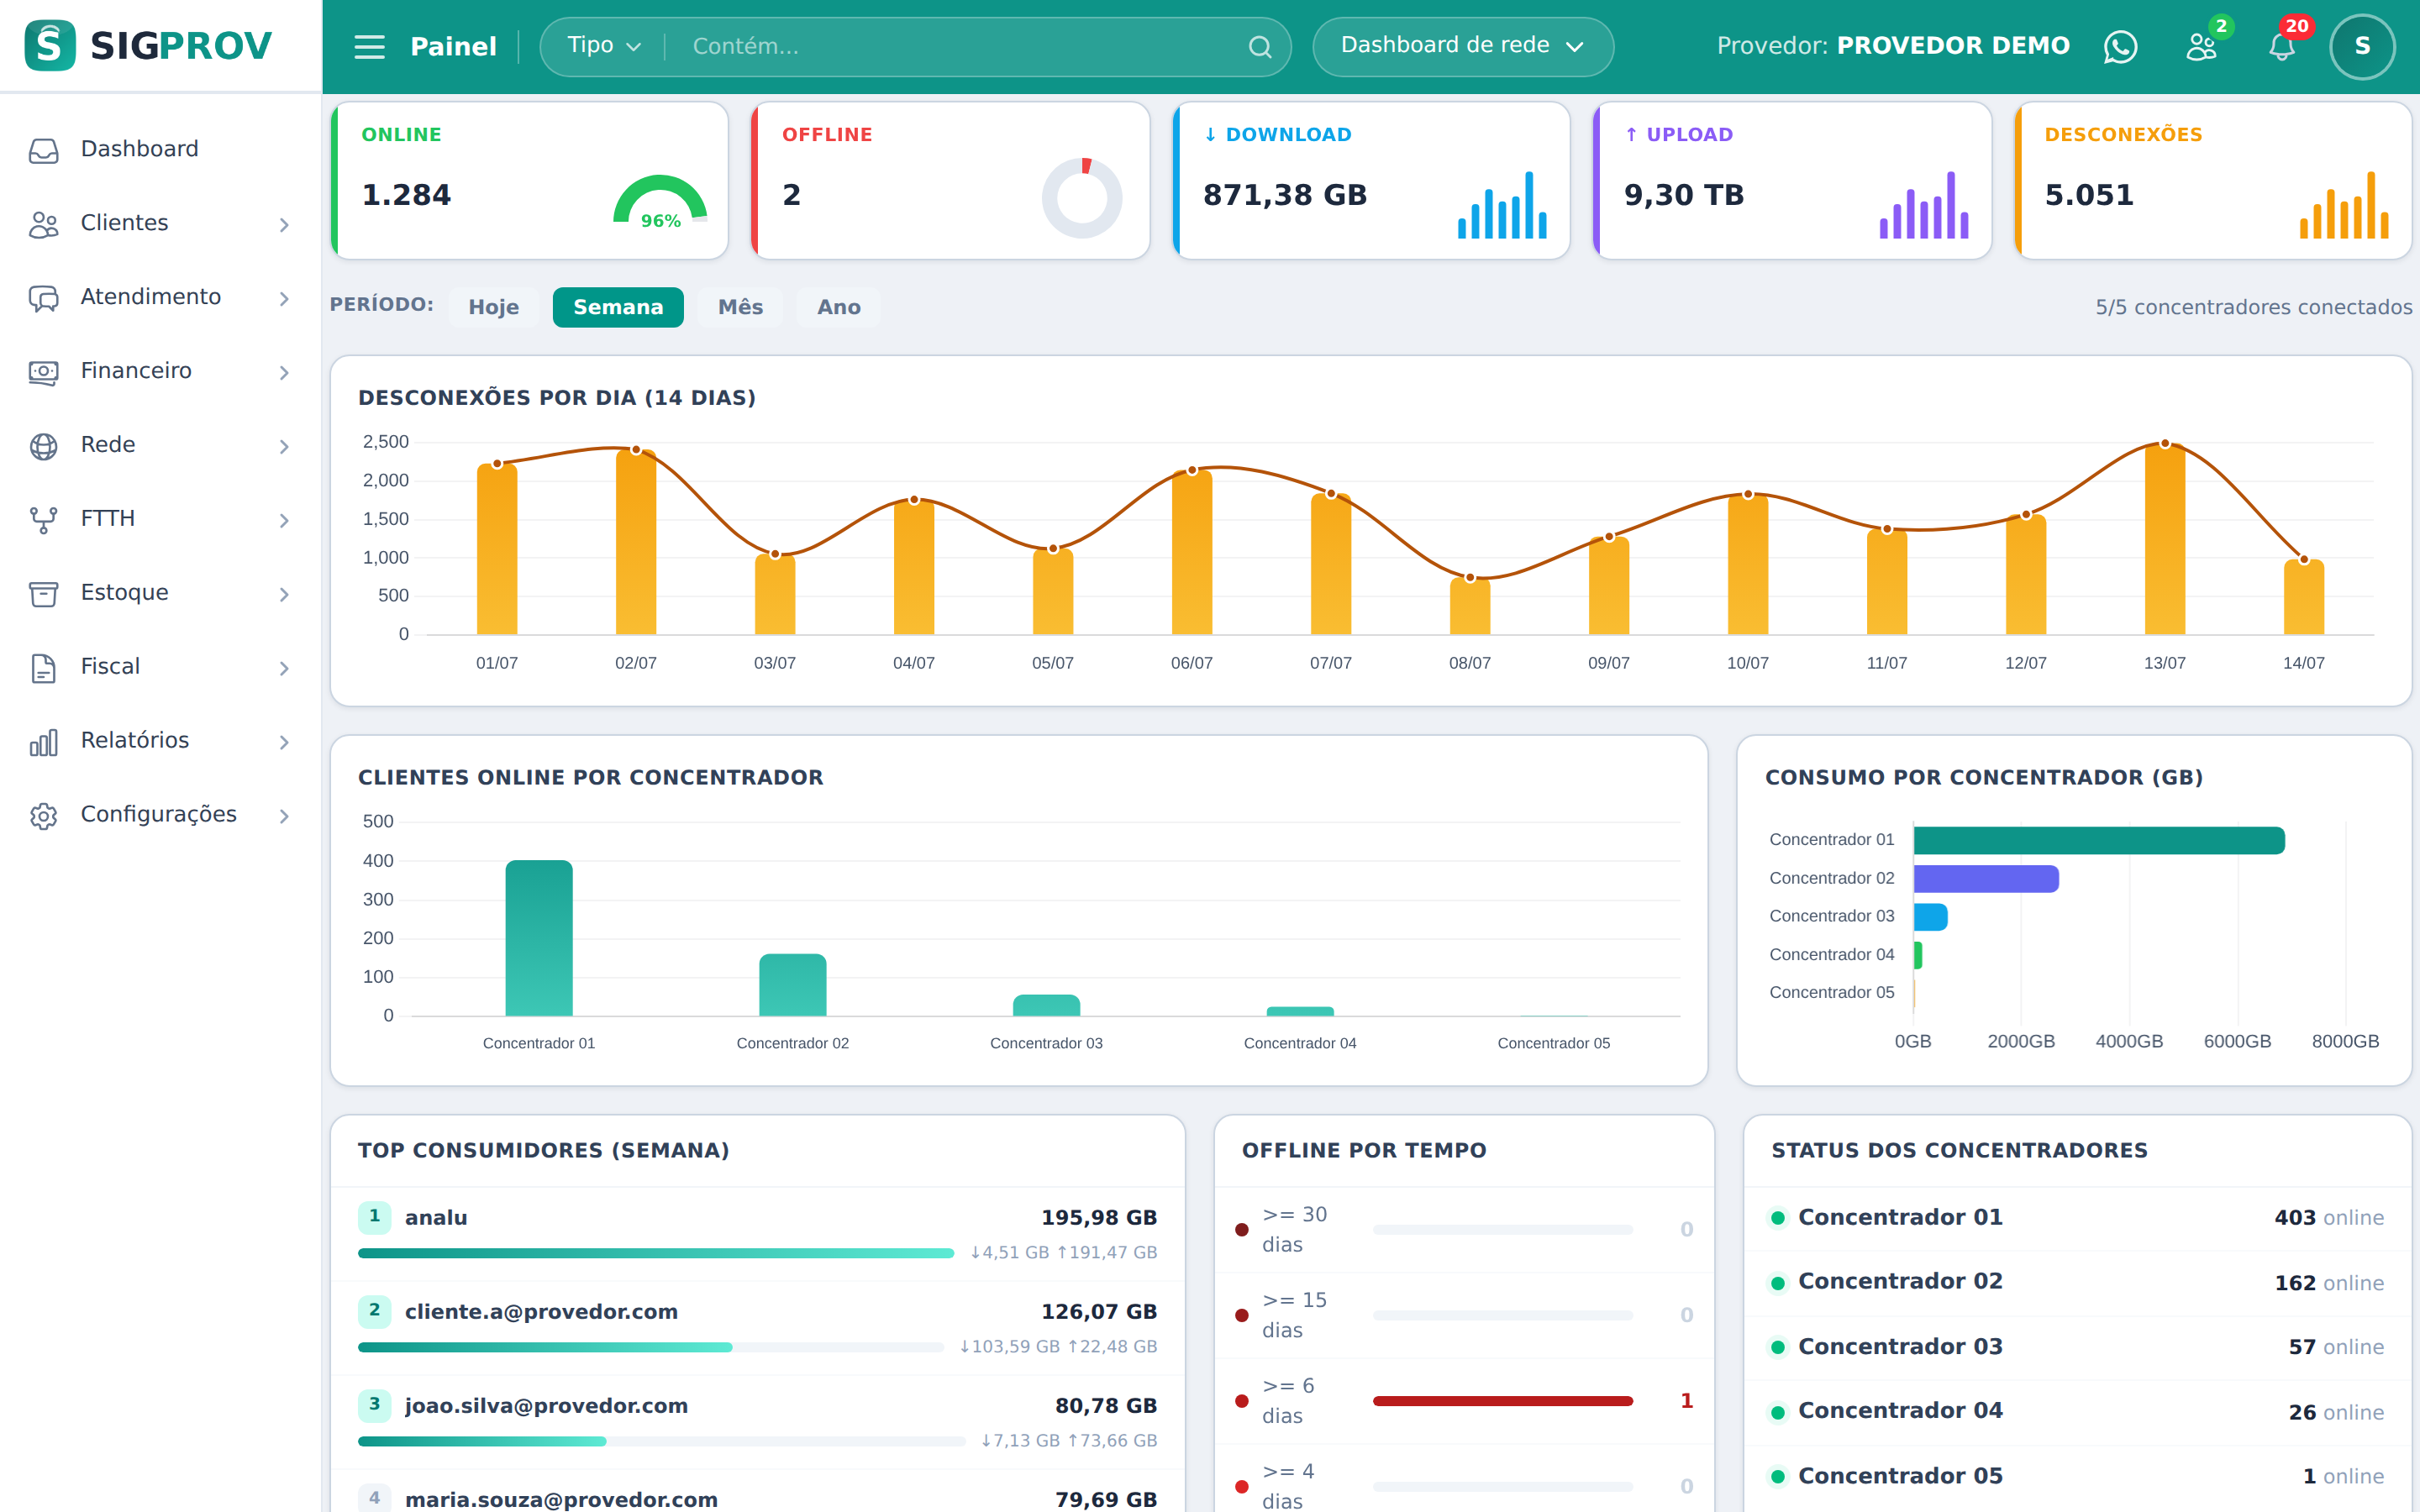Click Concentrador 05 in status list
Viewport: 2420px width, 1512px height.
point(2077,1476)
